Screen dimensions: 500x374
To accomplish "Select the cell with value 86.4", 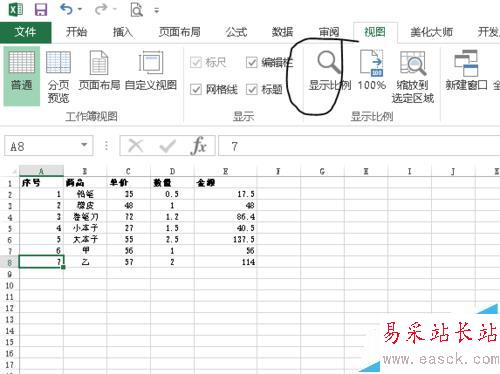I will 225,217.
